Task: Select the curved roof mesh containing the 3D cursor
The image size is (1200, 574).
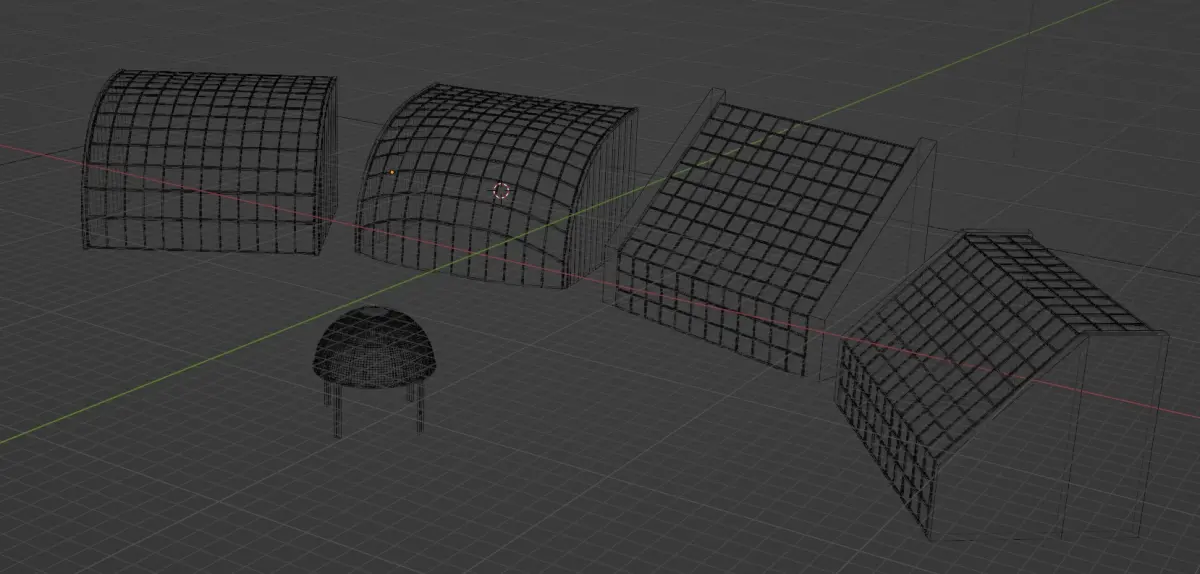Action: click(x=495, y=187)
